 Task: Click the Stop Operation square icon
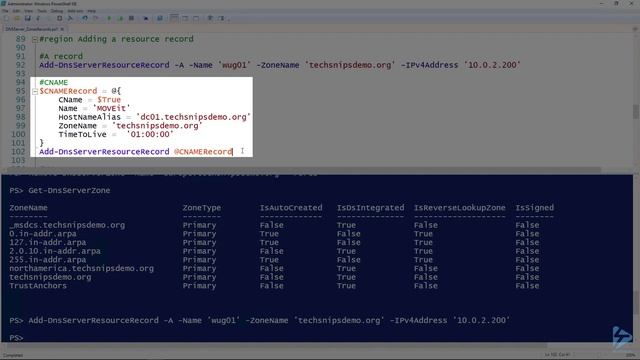[131, 18]
